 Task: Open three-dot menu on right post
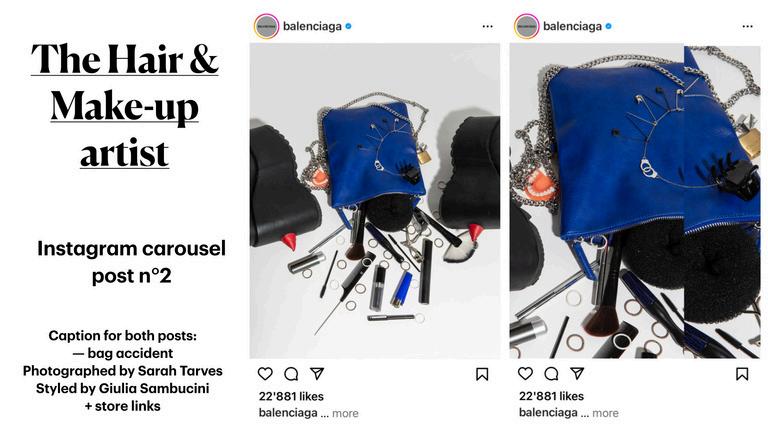(x=747, y=26)
